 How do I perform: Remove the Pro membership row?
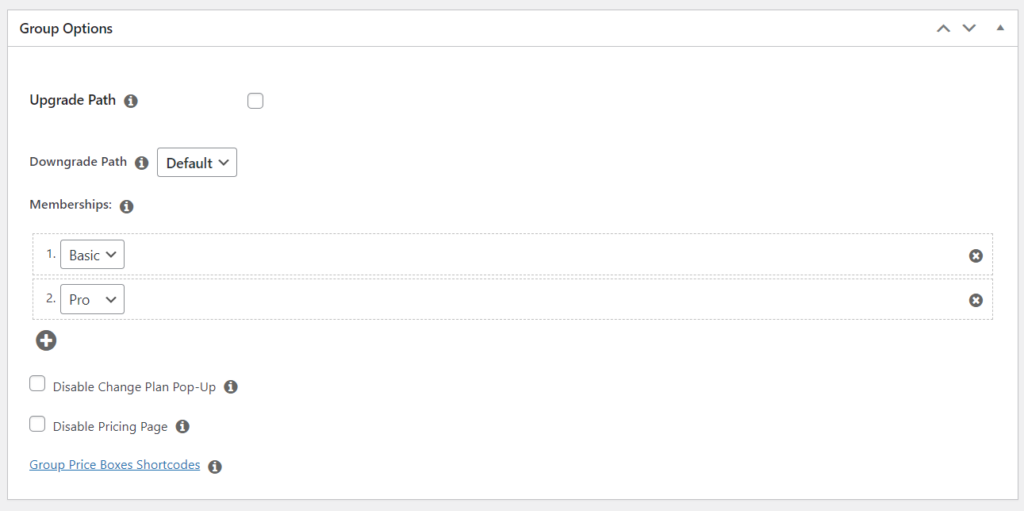click(976, 300)
